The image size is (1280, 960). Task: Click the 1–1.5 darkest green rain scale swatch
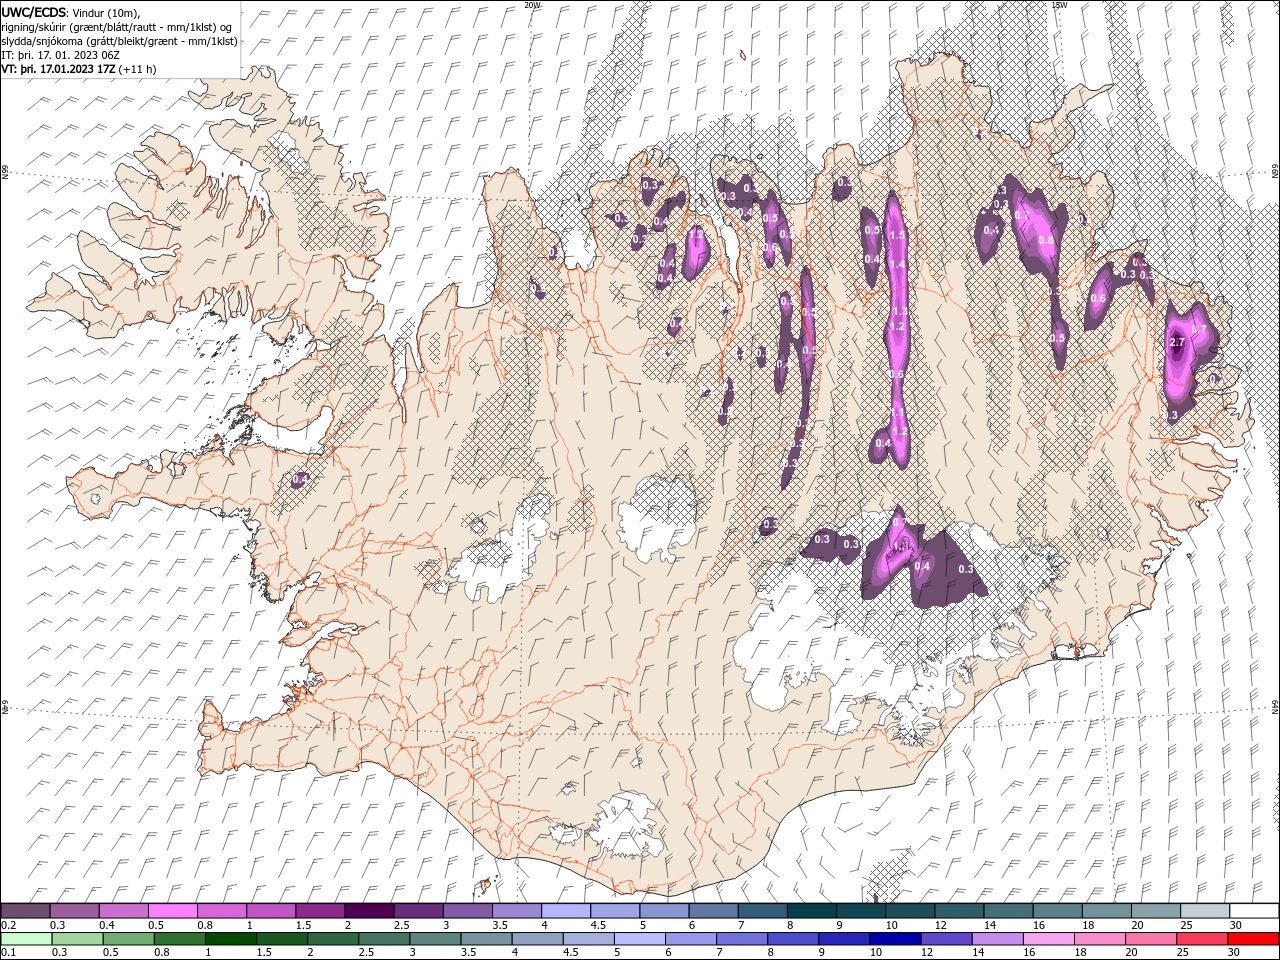231,939
